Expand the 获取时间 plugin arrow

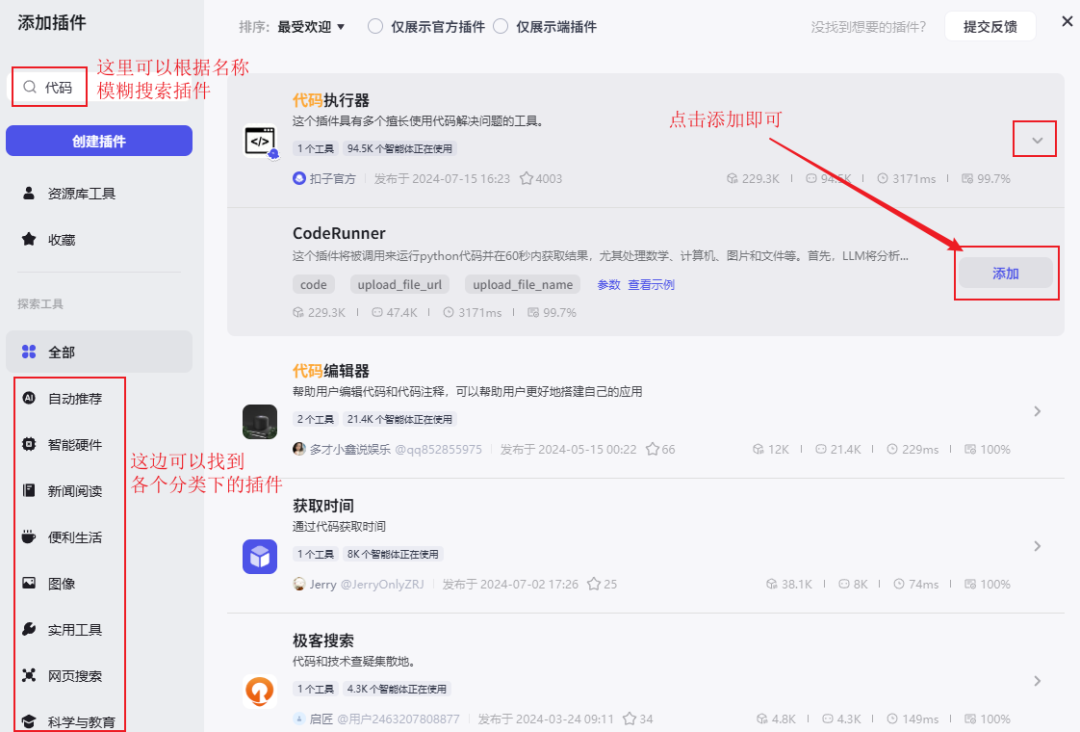(x=1037, y=546)
